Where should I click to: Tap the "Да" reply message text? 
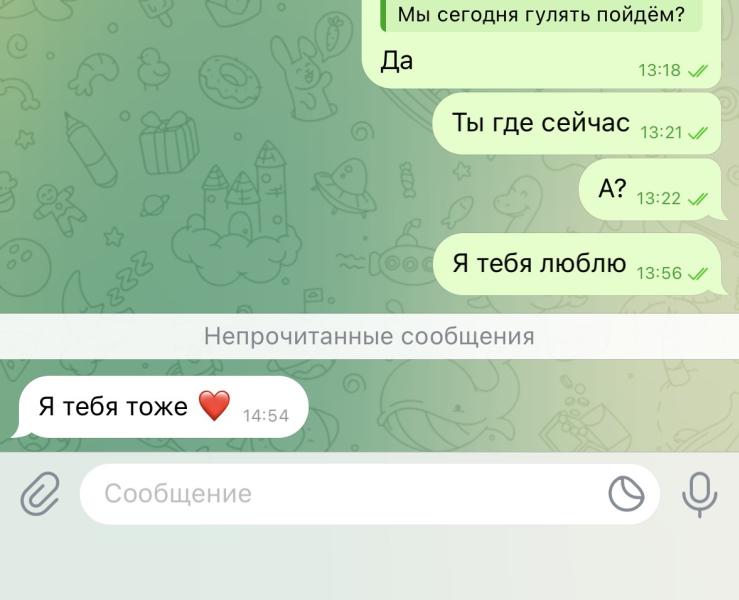397,61
